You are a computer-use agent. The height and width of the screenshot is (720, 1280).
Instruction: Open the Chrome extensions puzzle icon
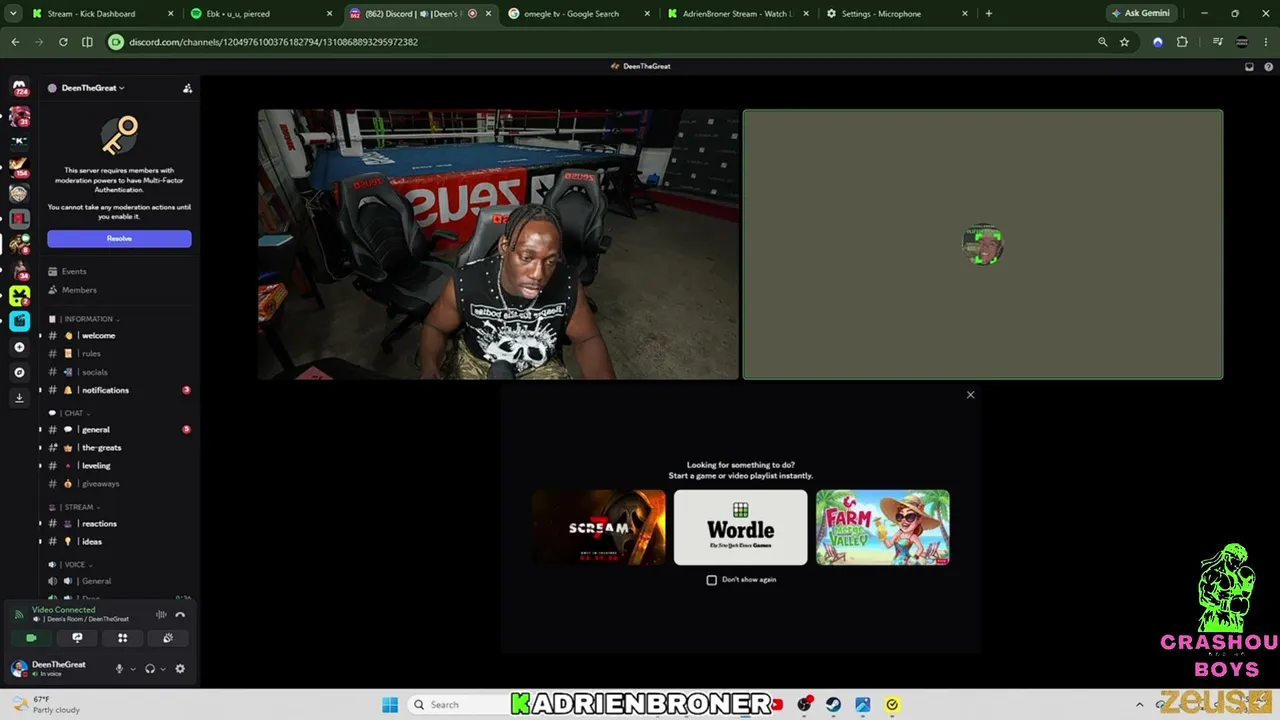(x=1182, y=42)
